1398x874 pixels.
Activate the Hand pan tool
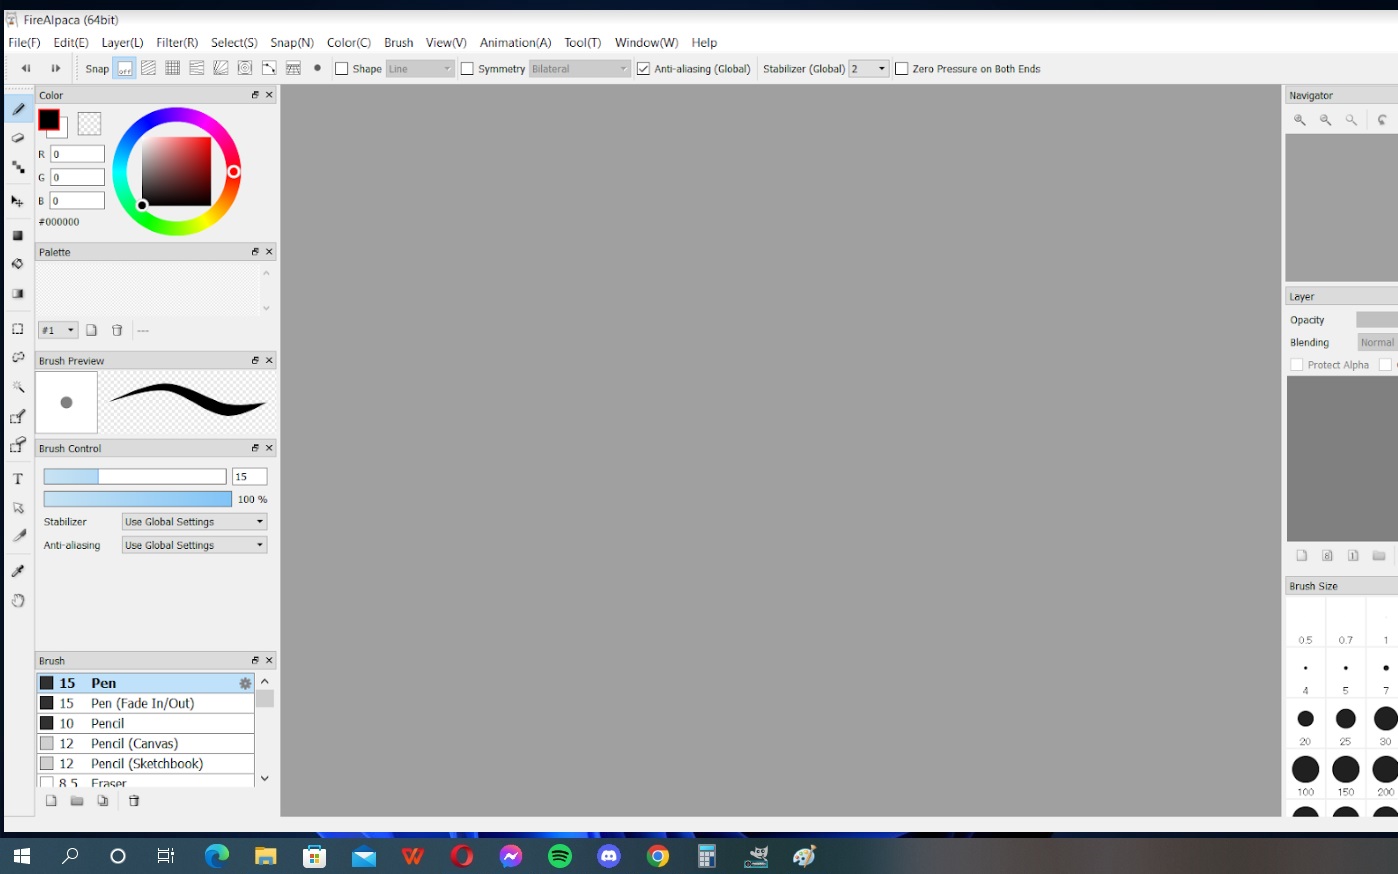[x=18, y=601]
